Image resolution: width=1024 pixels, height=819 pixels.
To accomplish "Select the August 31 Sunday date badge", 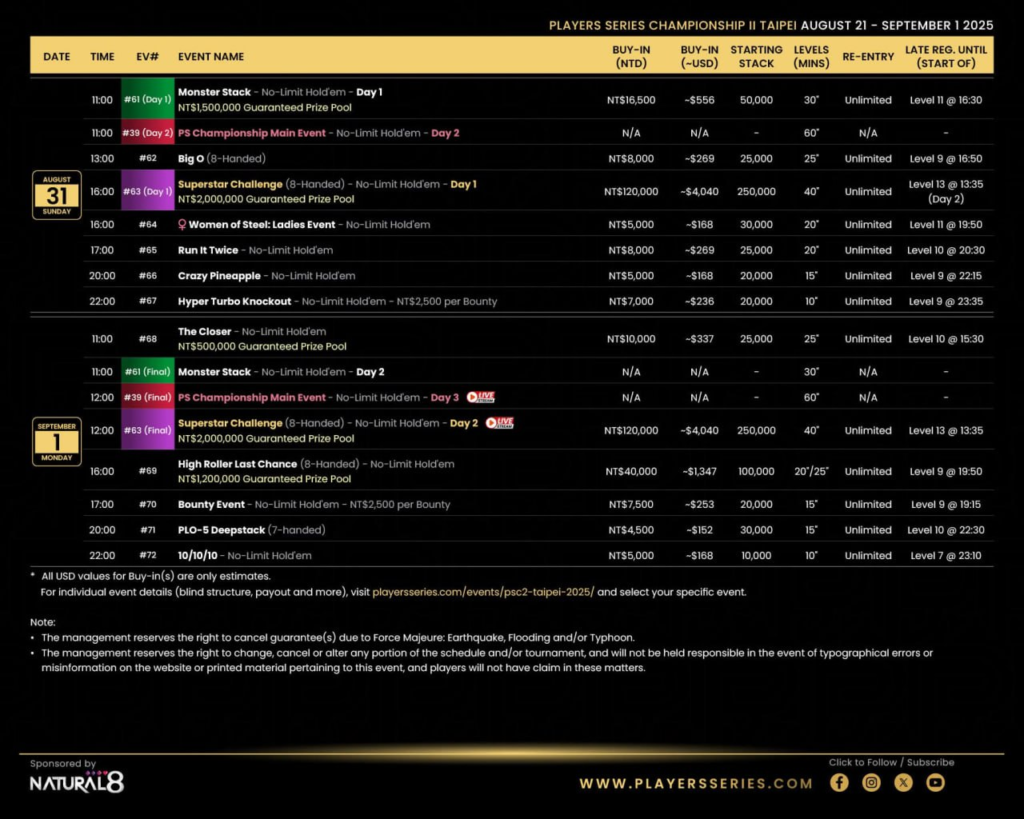I will 56,195.
